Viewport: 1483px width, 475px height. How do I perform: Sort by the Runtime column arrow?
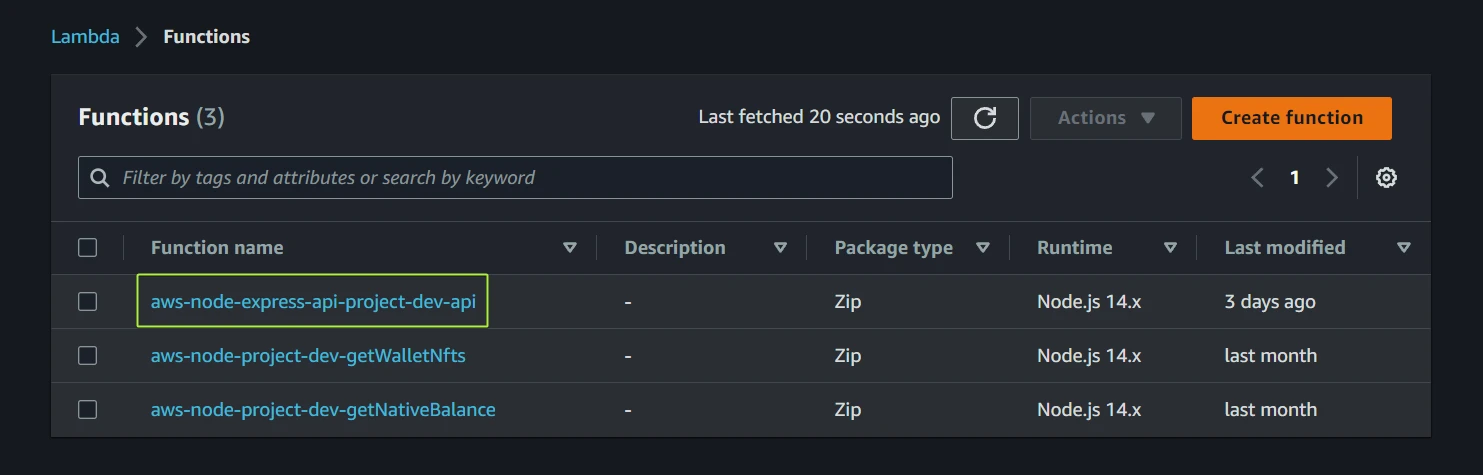click(1170, 248)
